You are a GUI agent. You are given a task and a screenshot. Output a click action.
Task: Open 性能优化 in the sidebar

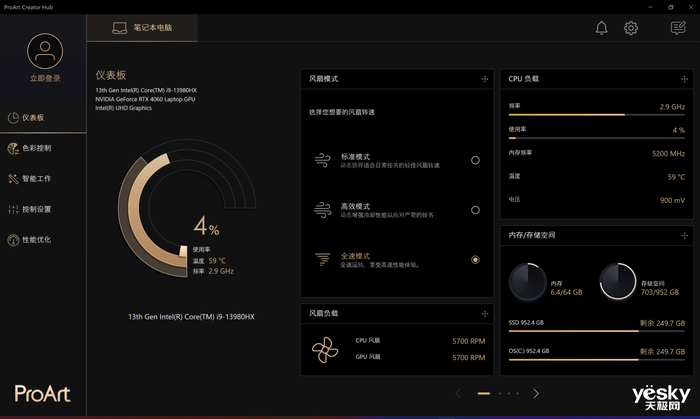(43, 240)
